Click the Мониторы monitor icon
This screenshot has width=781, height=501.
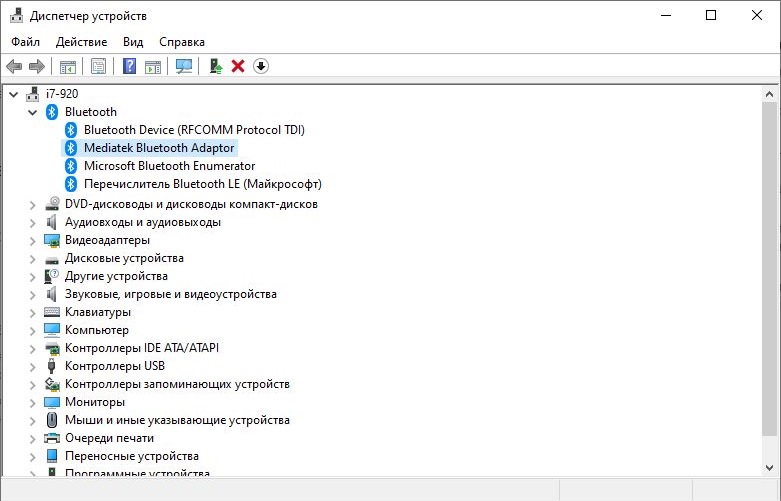(x=52, y=402)
